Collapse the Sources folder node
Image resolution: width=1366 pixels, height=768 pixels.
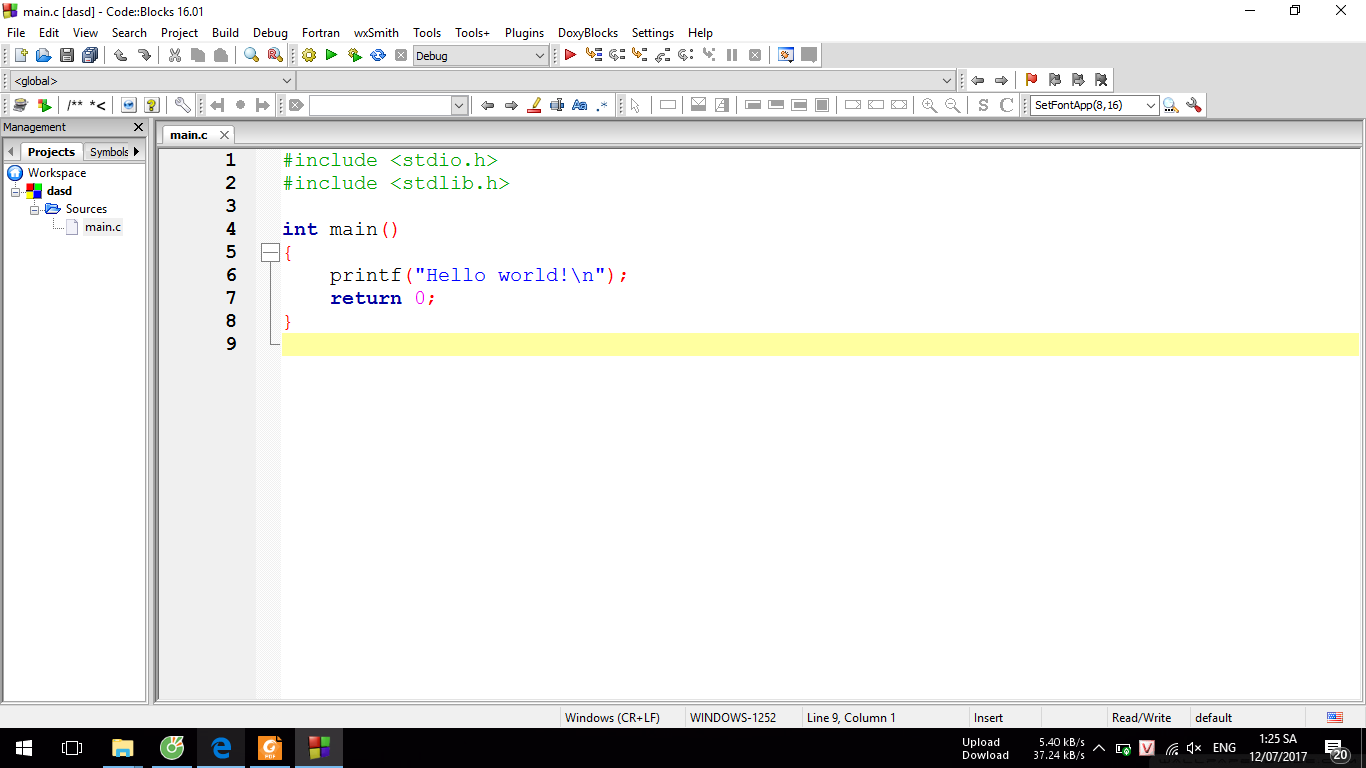click(x=34, y=209)
